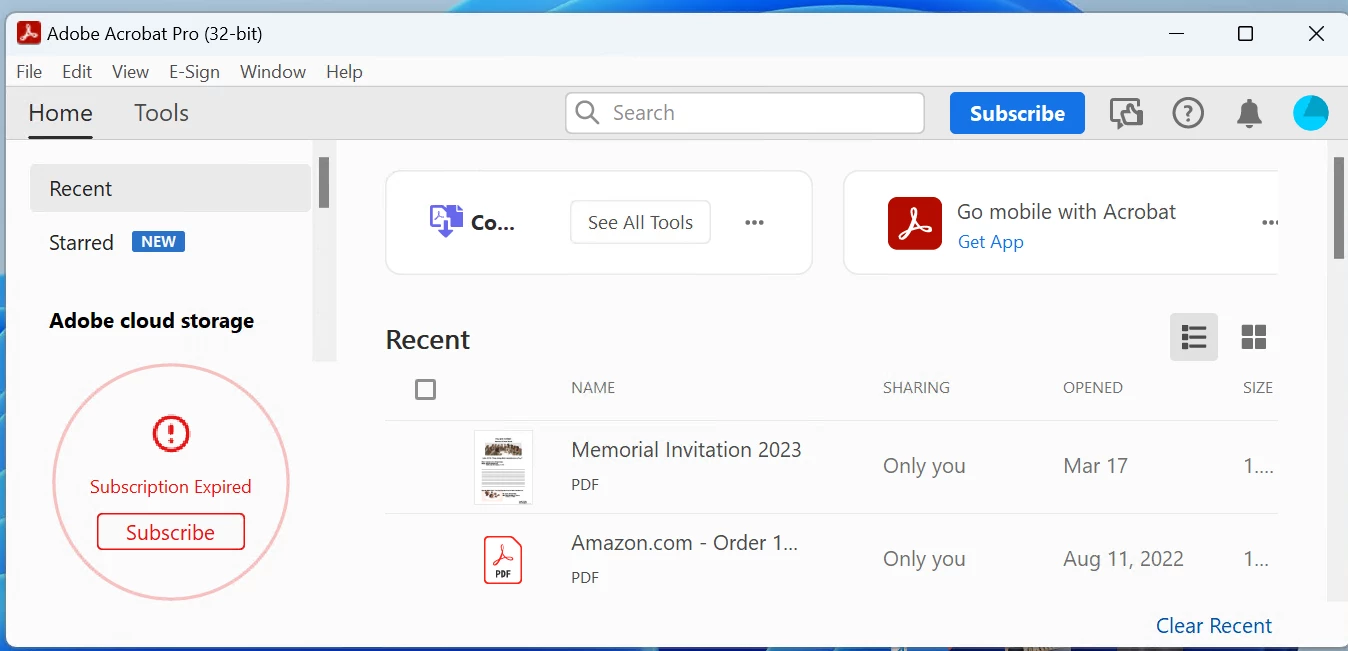Image resolution: width=1348 pixels, height=651 pixels.
Task: Open the share feedback icon in the toolbar
Action: click(x=1127, y=113)
